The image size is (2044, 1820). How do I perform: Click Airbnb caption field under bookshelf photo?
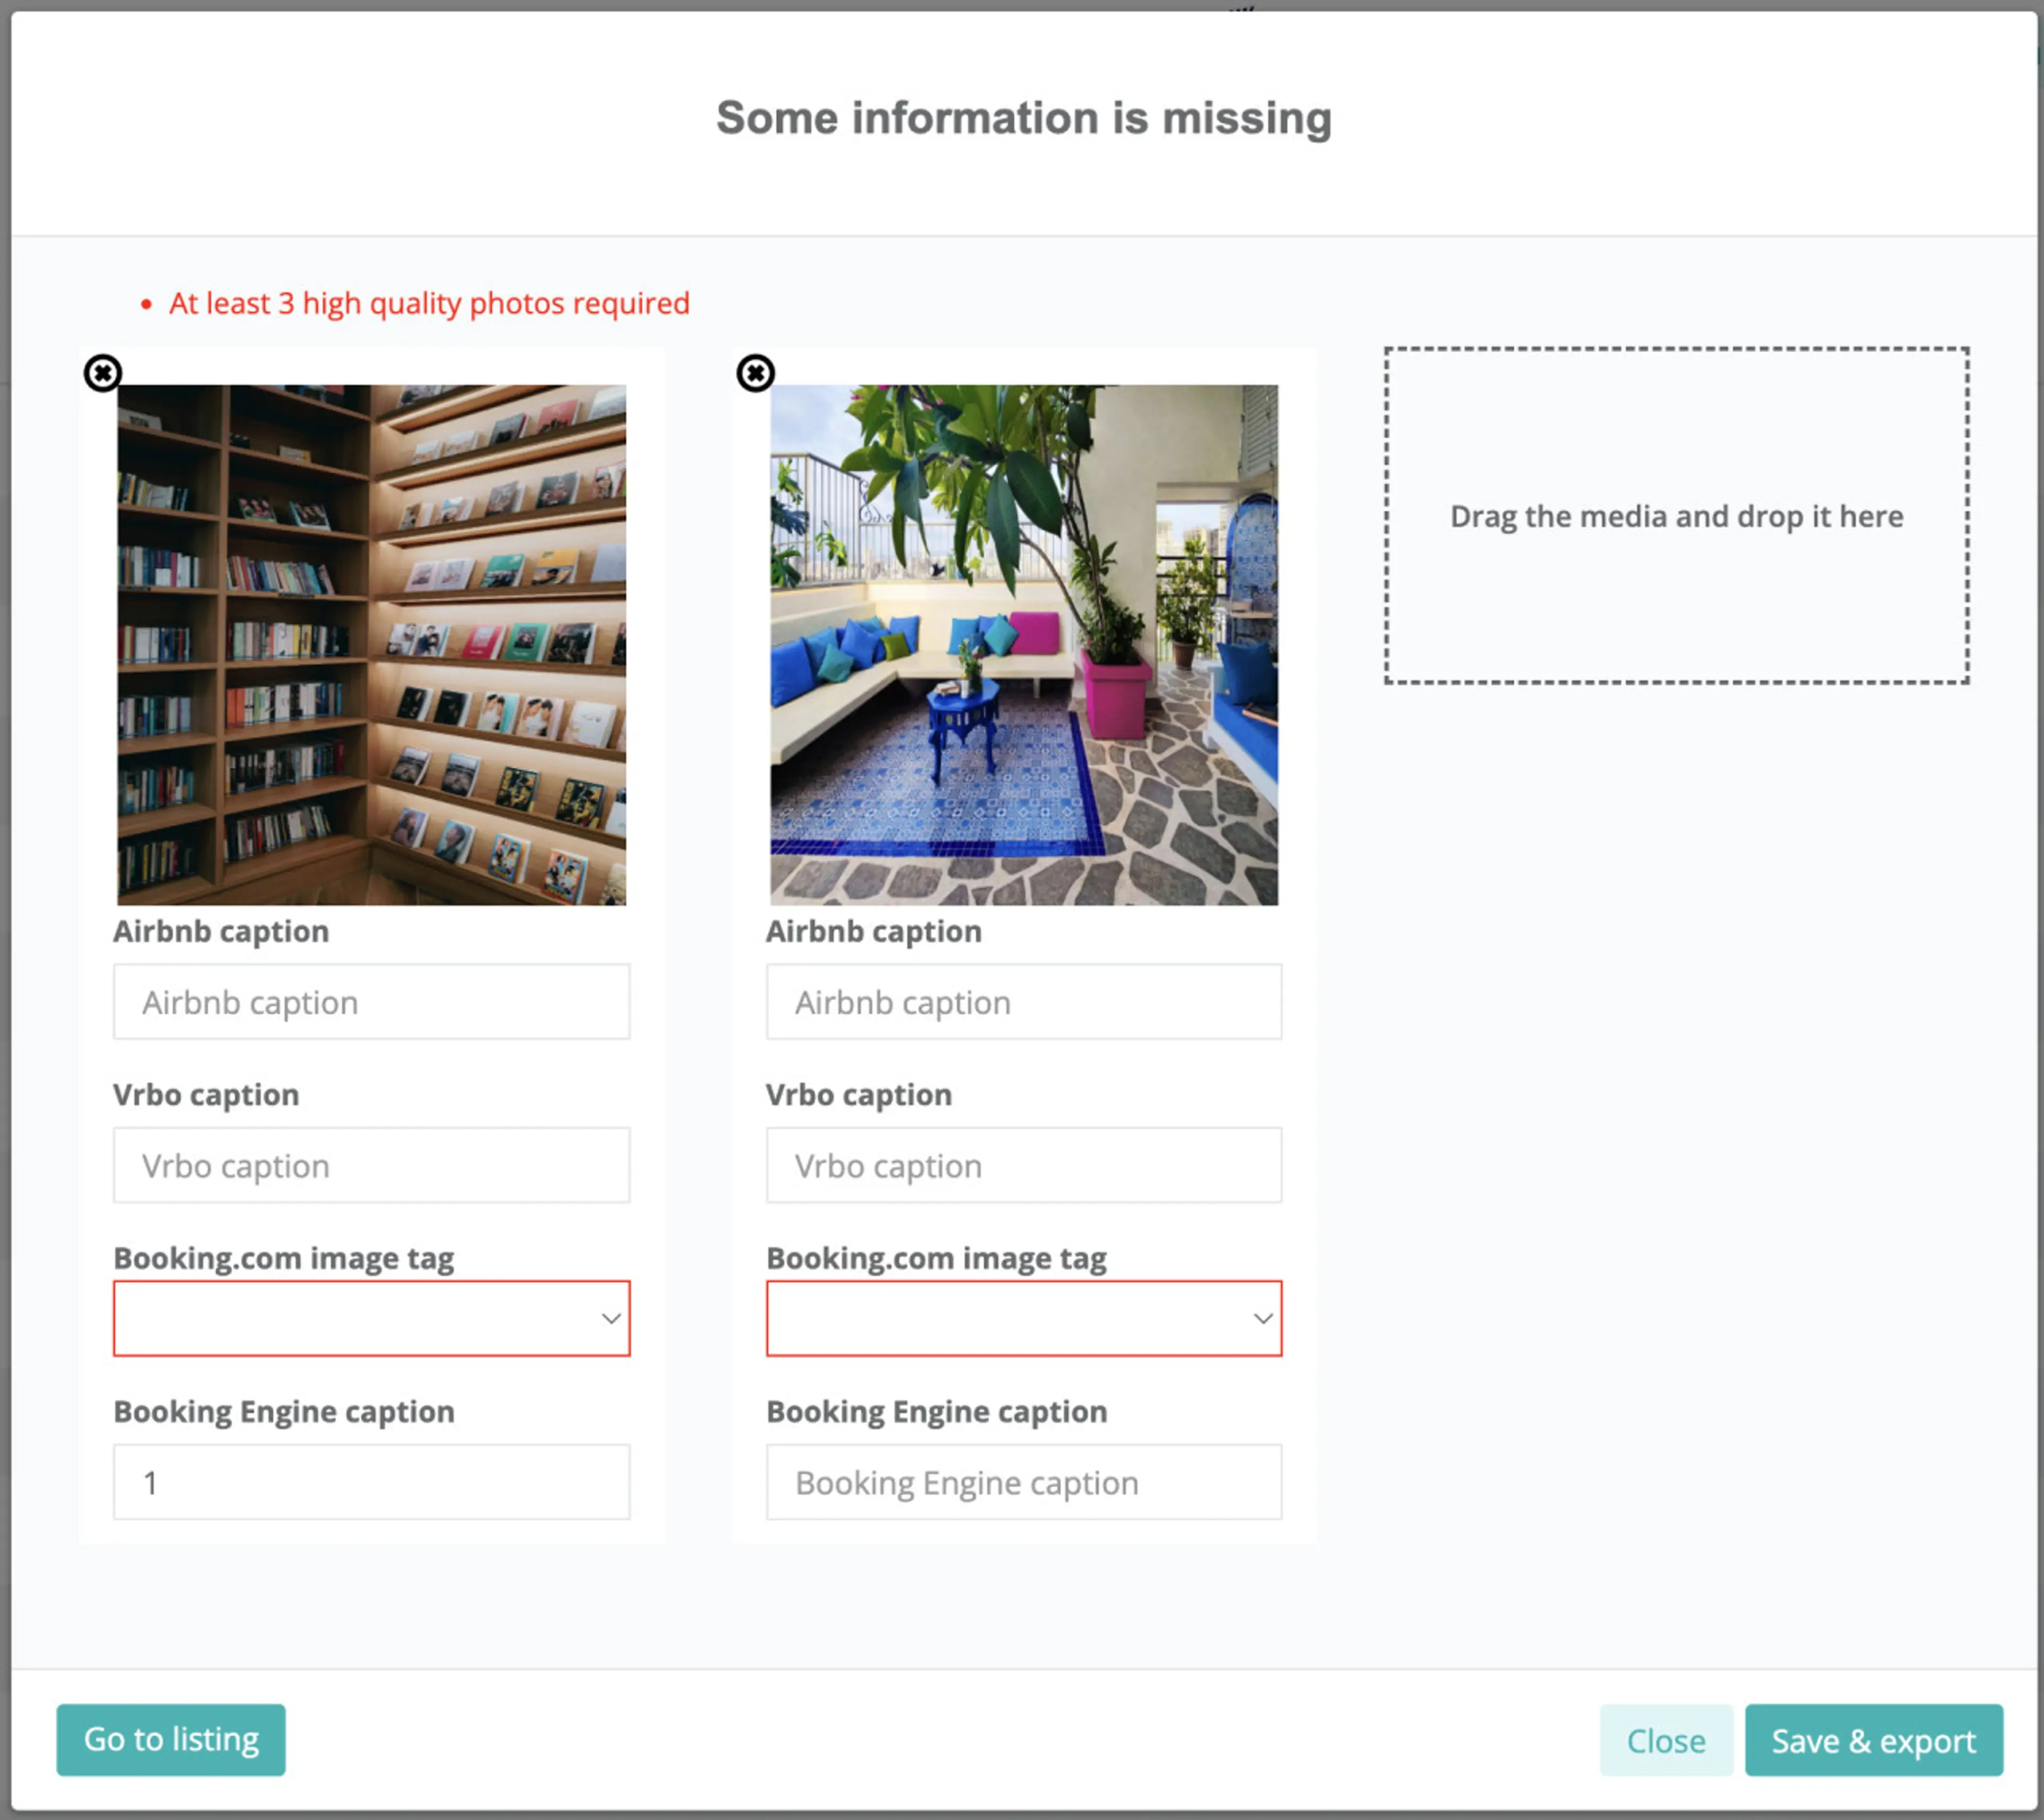pos(371,1001)
